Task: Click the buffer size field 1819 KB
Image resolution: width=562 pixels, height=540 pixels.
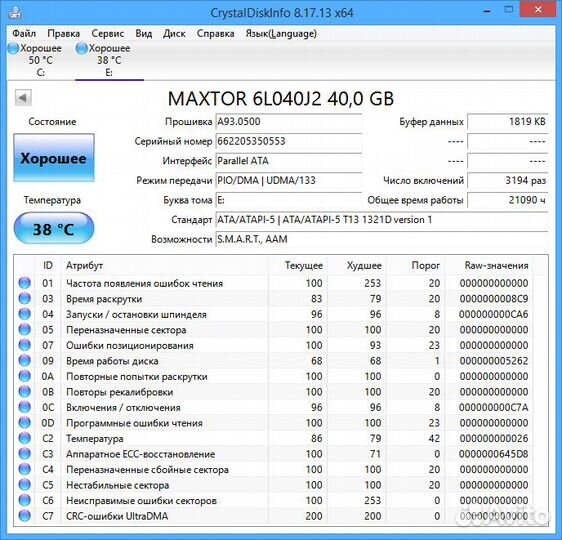Action: [x=508, y=122]
